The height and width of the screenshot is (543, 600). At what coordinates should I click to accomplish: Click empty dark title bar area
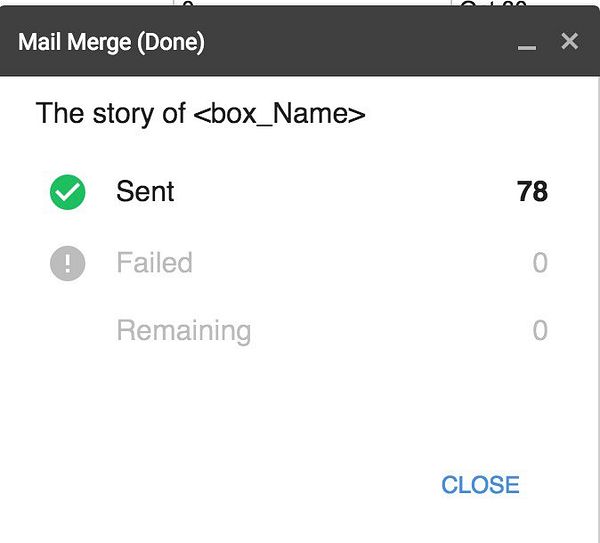360,42
